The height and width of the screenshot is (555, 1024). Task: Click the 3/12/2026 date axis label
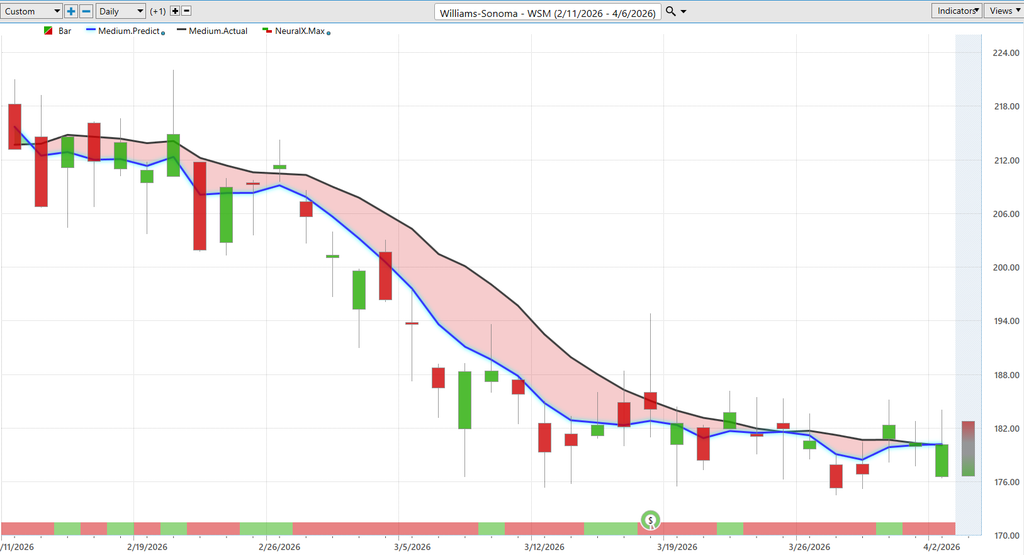545,547
